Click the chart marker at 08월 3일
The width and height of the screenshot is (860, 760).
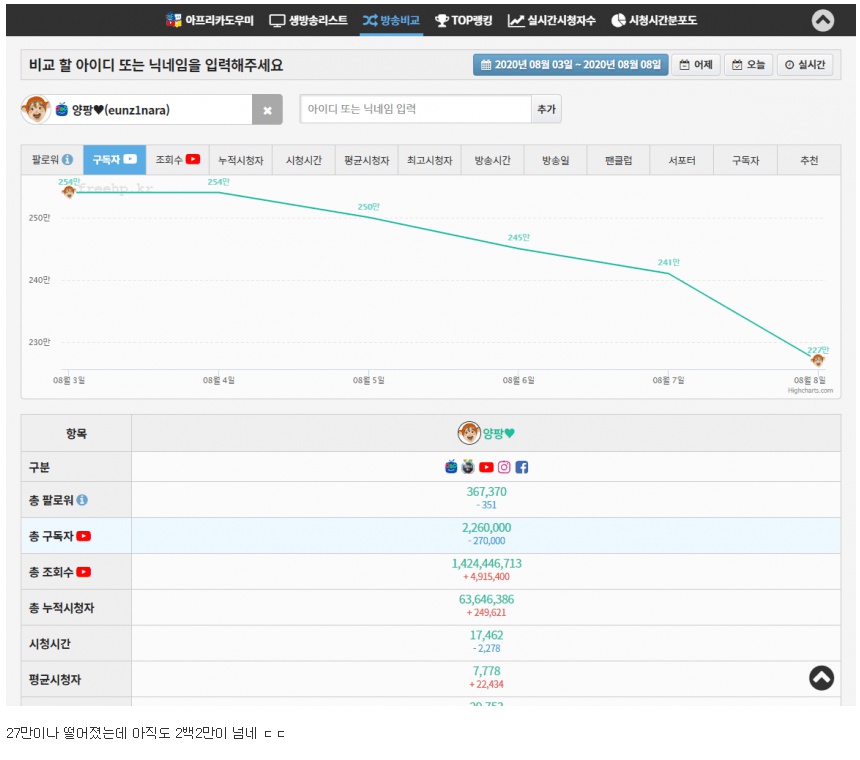69,192
